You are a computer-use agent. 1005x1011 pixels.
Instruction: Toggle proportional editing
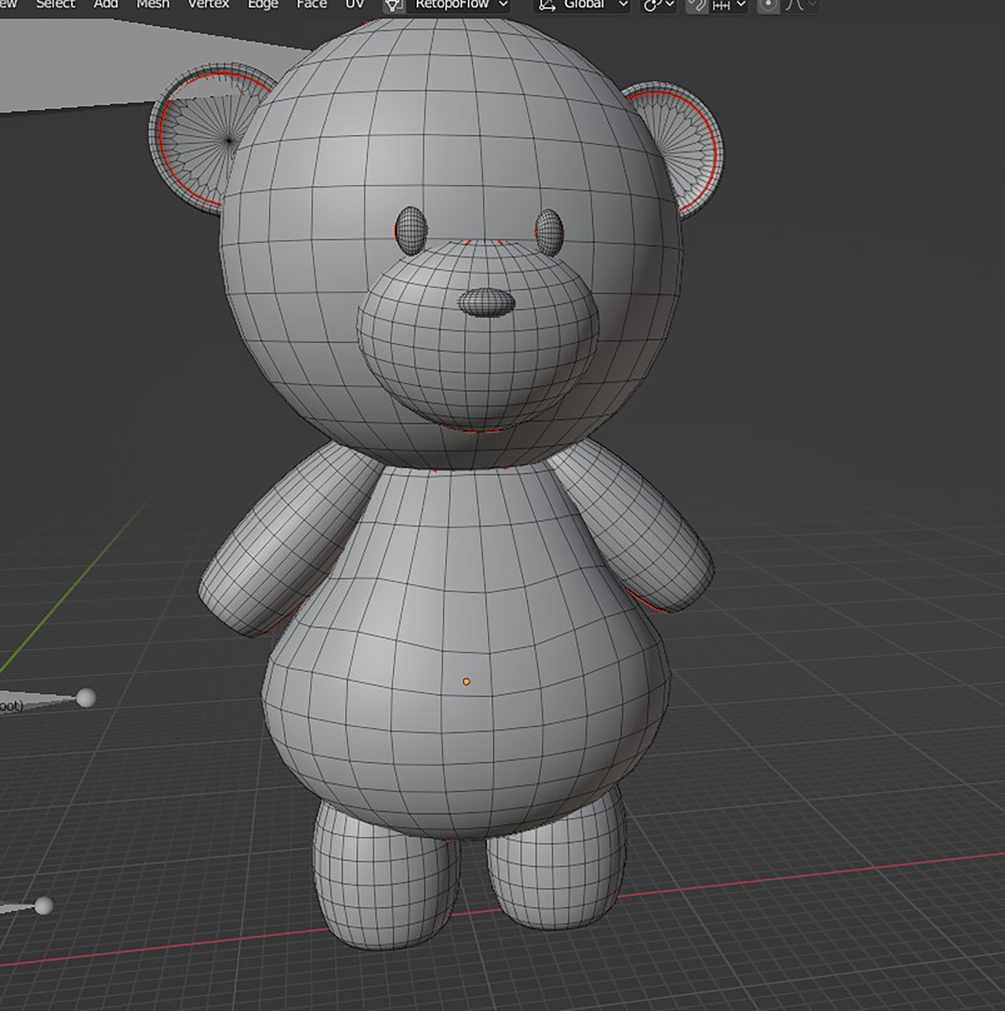tap(768, 5)
